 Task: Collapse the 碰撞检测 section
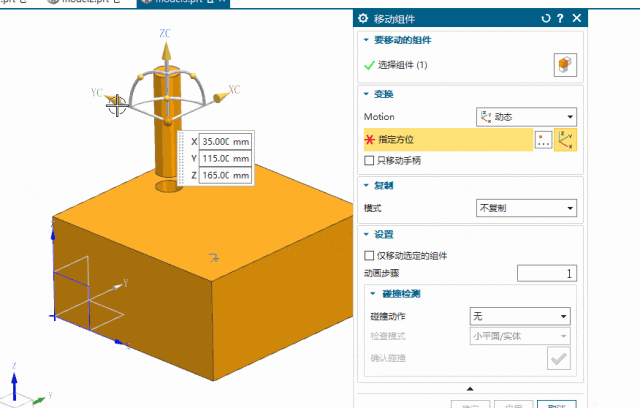point(373,294)
